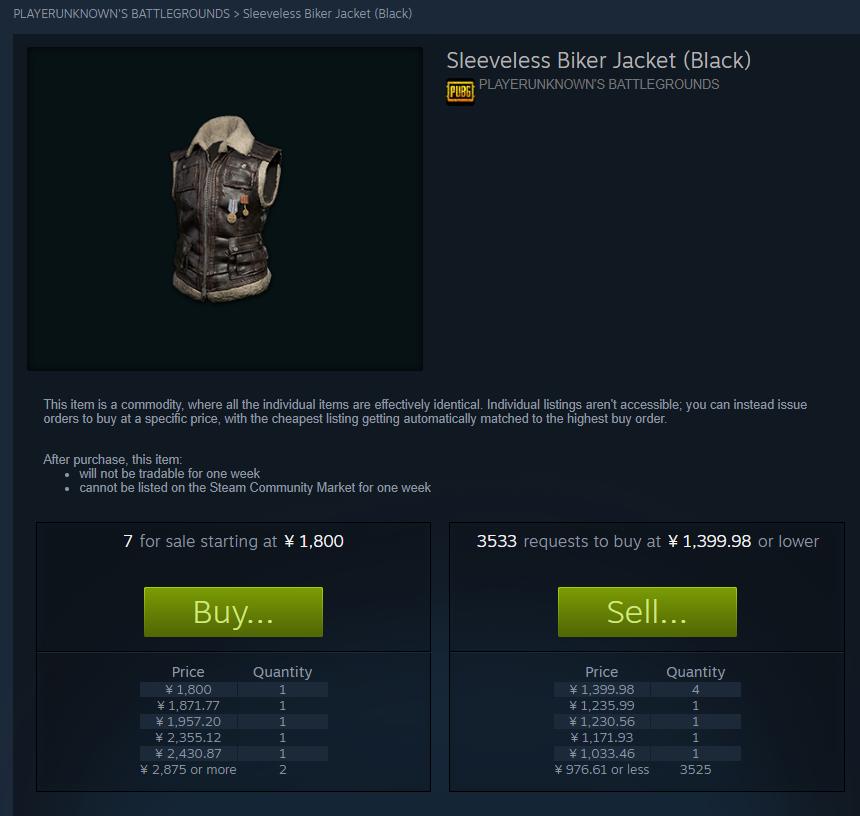The height and width of the screenshot is (816, 860).
Task: Open the green Buy button
Action: click(233, 612)
